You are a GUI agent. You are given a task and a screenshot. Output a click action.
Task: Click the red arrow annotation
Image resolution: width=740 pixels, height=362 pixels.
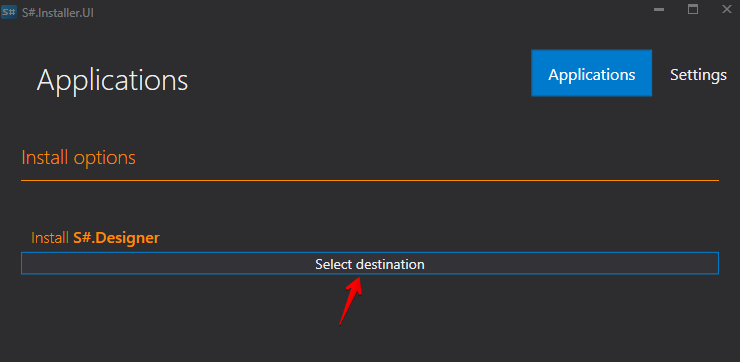point(351,301)
